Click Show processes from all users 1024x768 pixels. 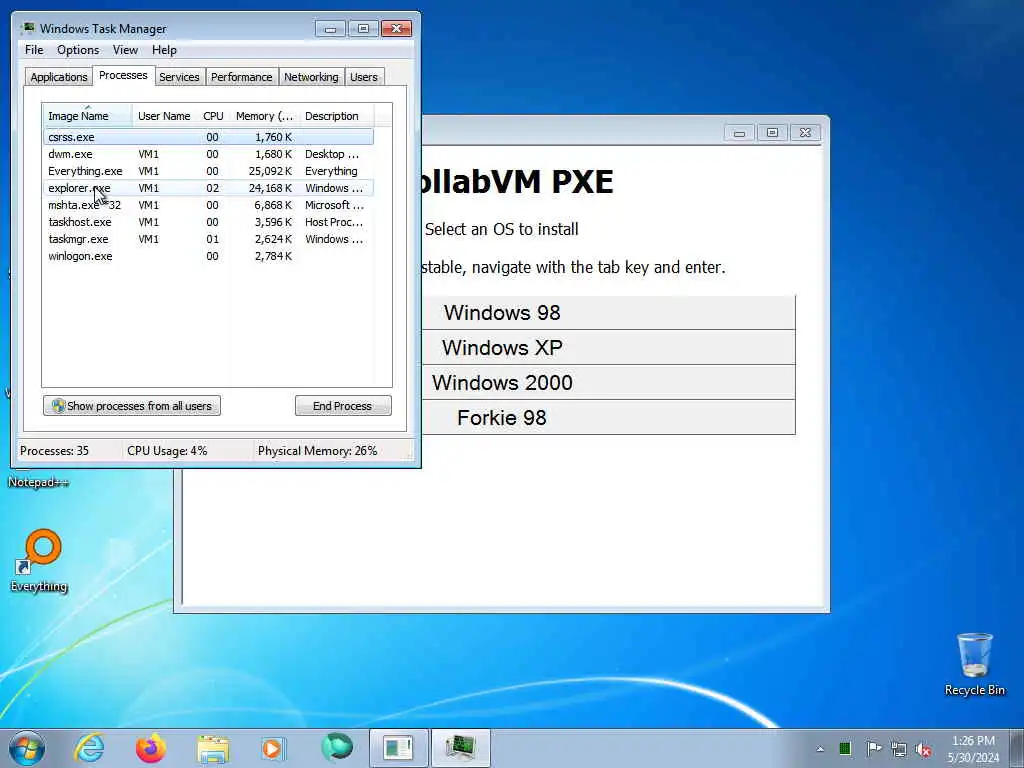132,406
